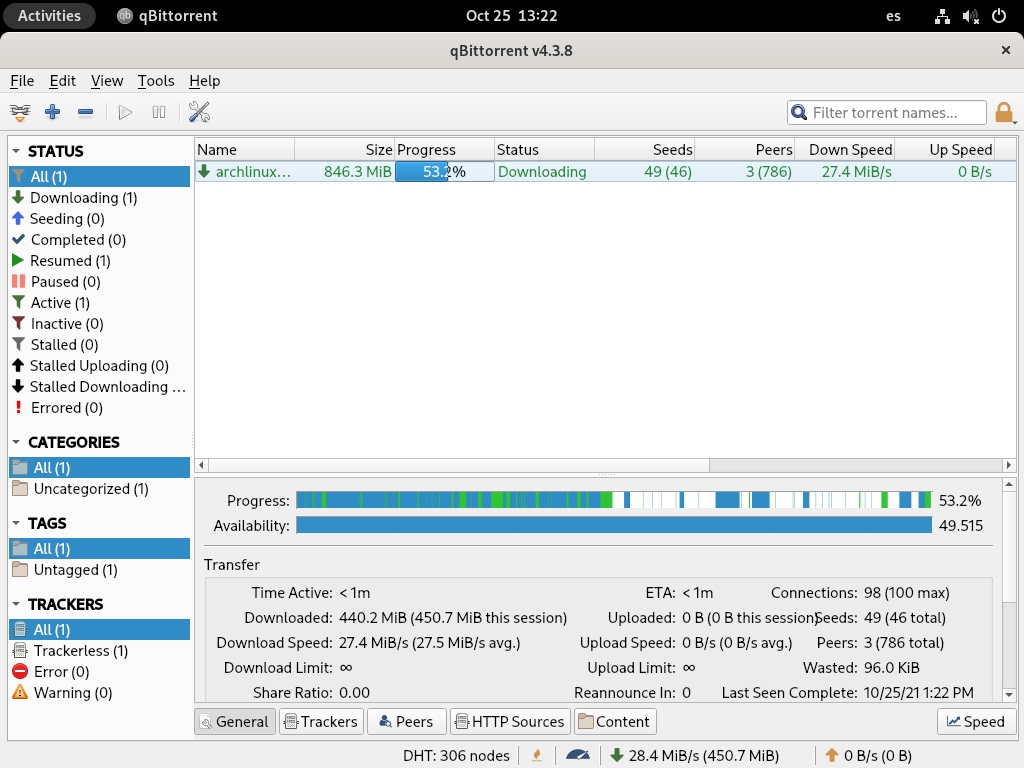Viewport: 1024px width, 768px height.
Task: Click the connection status icon in status bar
Action: (537, 756)
